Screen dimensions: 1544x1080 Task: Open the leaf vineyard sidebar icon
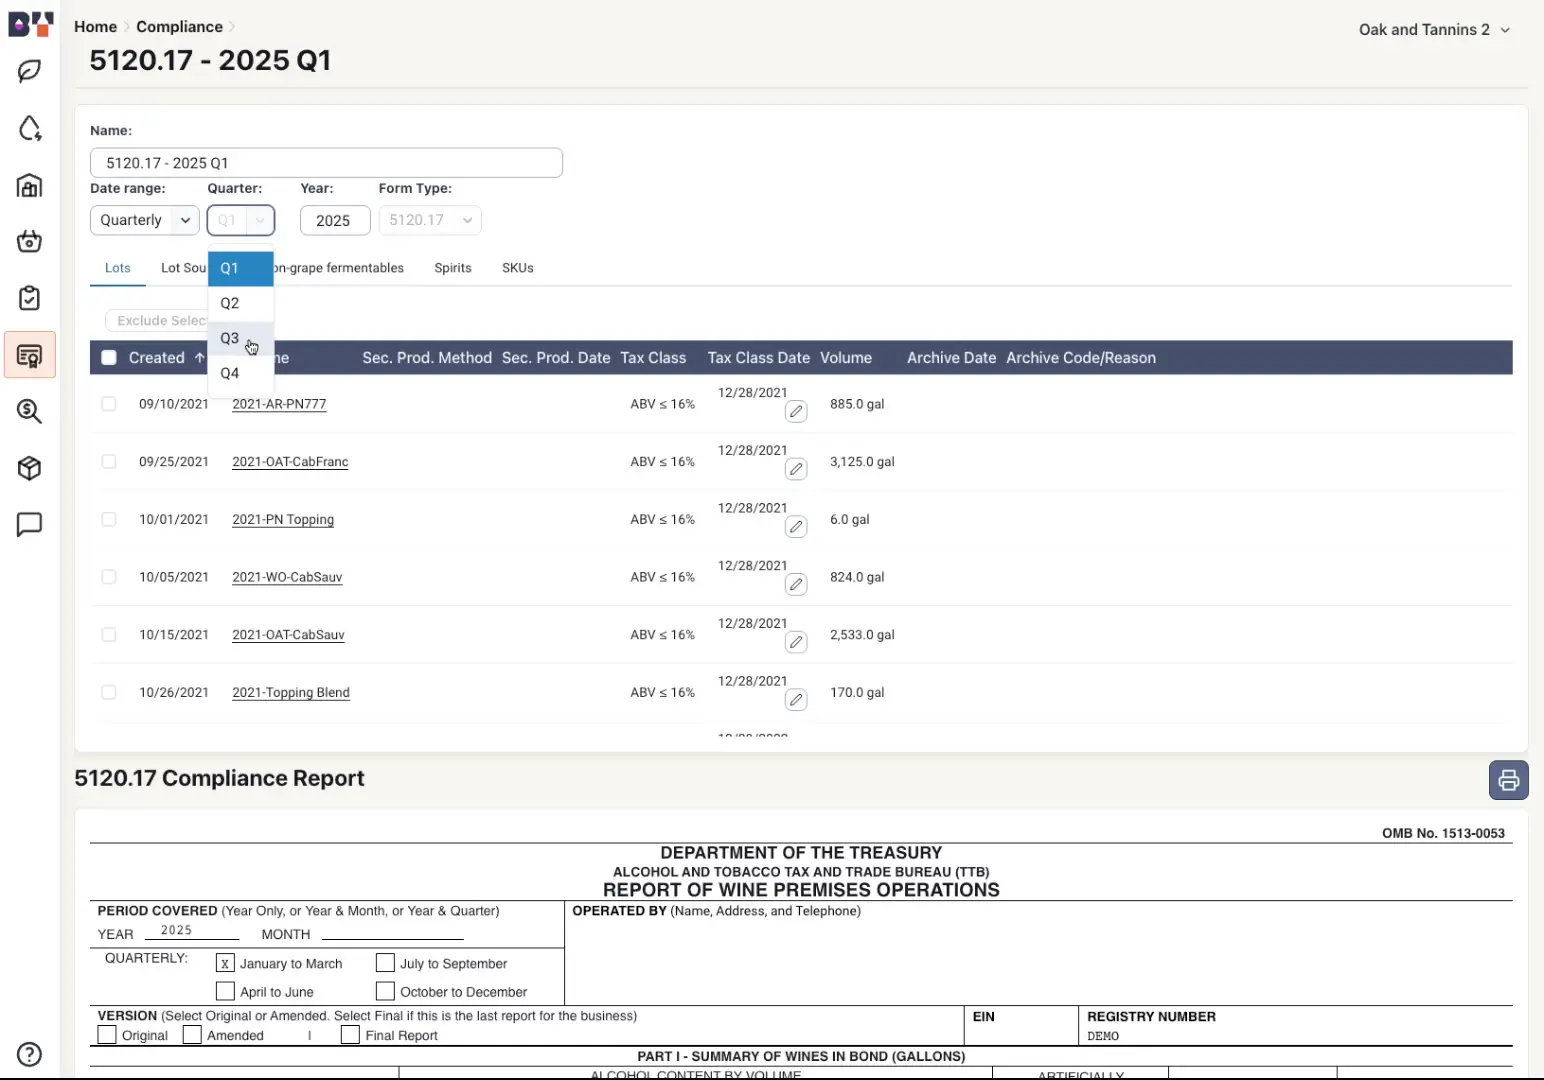click(x=30, y=71)
